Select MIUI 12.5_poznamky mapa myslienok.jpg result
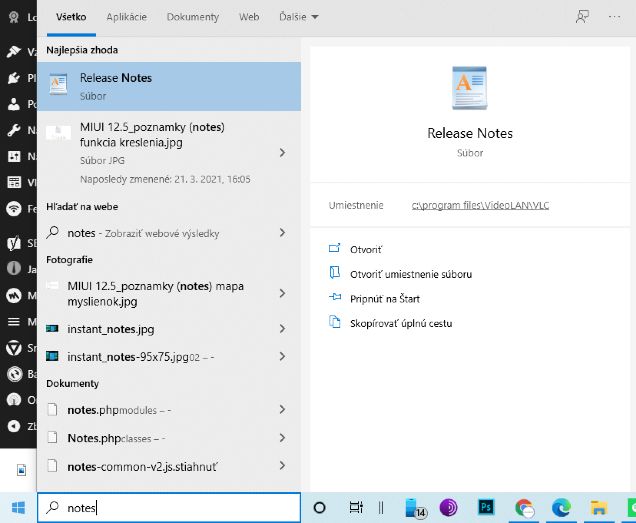Image resolution: width=636 pixels, height=523 pixels. [154, 293]
